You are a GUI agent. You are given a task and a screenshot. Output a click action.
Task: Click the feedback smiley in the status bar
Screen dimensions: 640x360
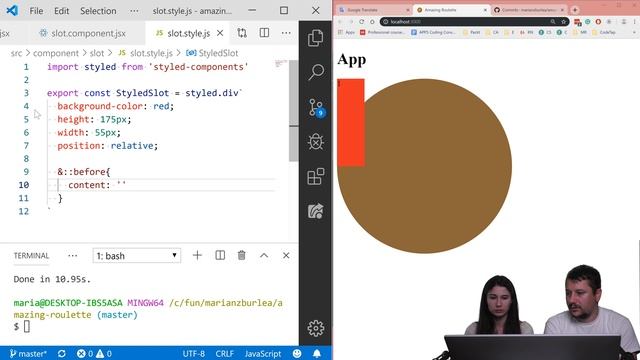pyautogui.click(x=297, y=353)
